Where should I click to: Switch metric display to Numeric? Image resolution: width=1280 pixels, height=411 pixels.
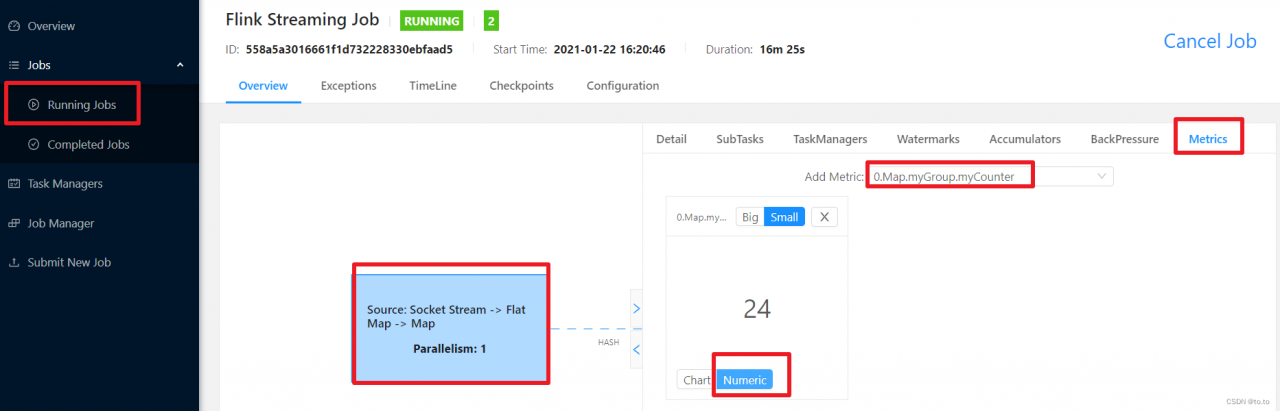(x=744, y=380)
